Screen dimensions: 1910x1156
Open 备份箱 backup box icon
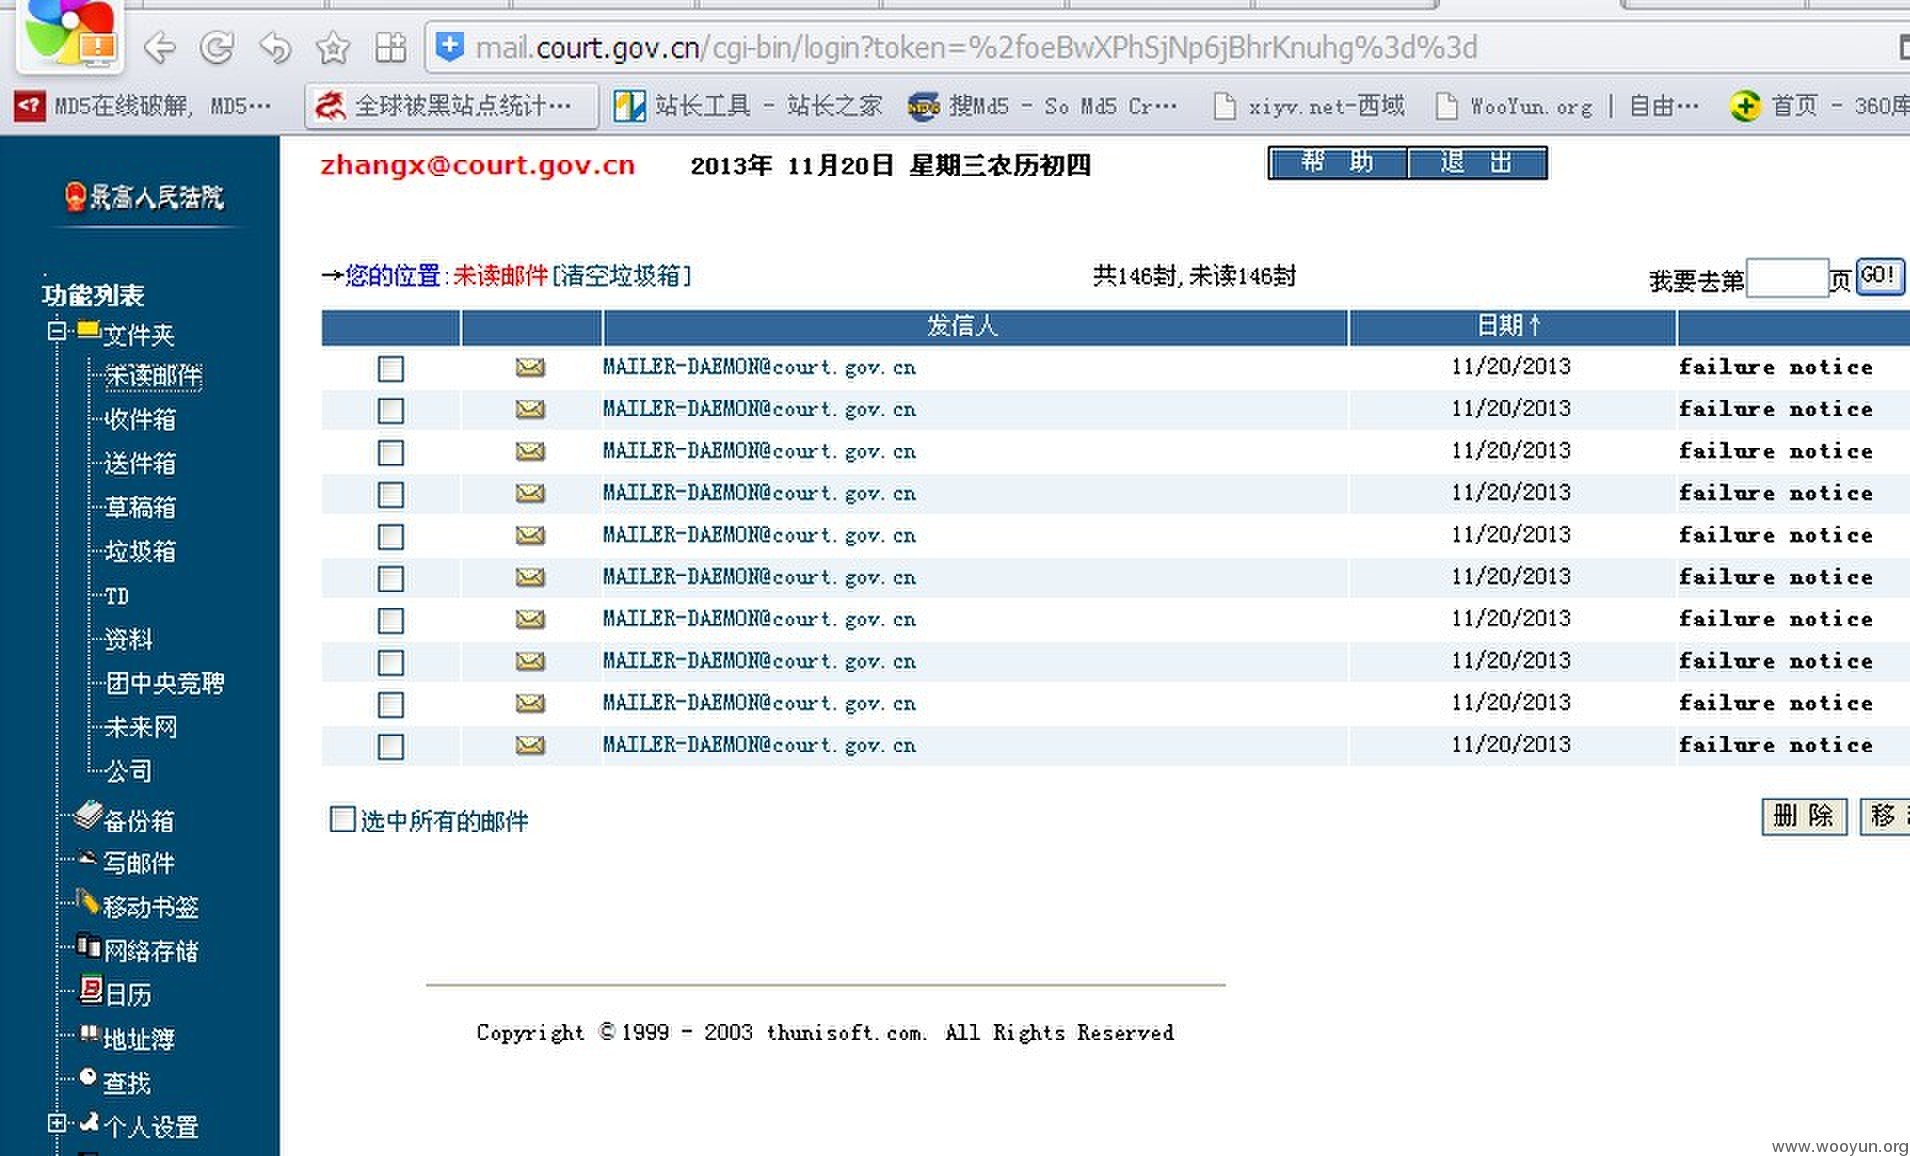88,815
